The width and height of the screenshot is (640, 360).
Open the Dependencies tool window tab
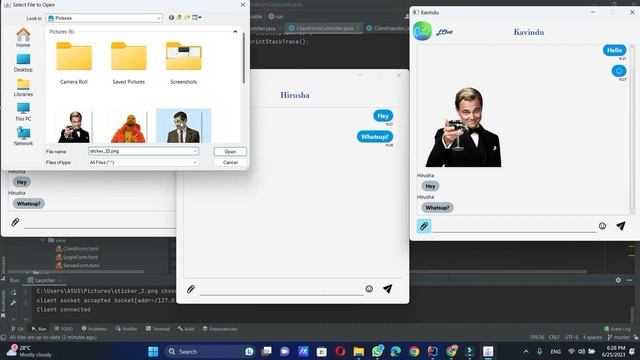220,329
